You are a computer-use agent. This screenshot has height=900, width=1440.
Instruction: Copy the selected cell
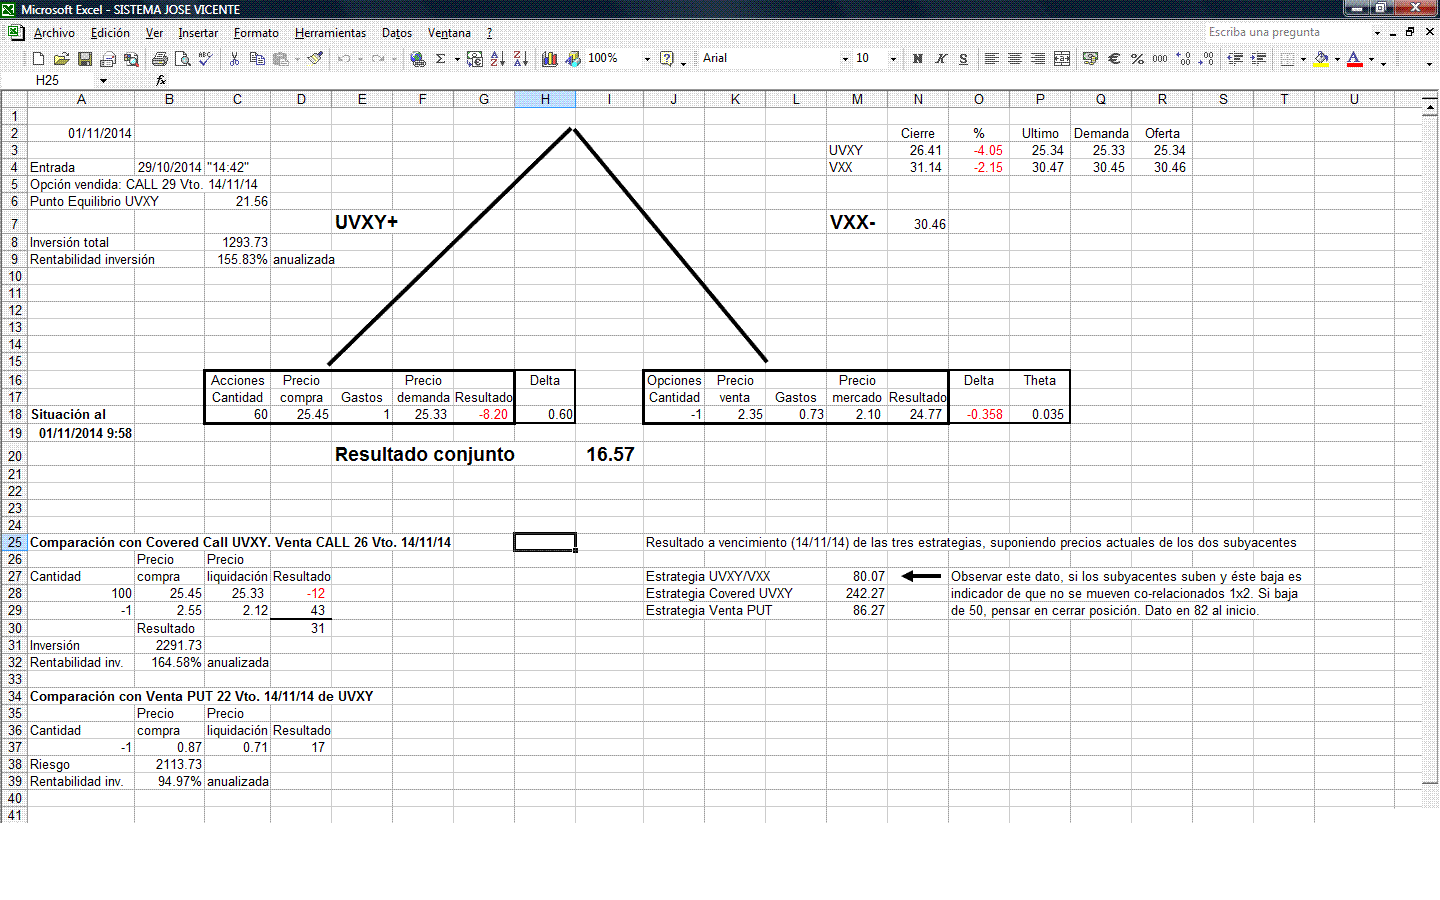click(x=257, y=59)
